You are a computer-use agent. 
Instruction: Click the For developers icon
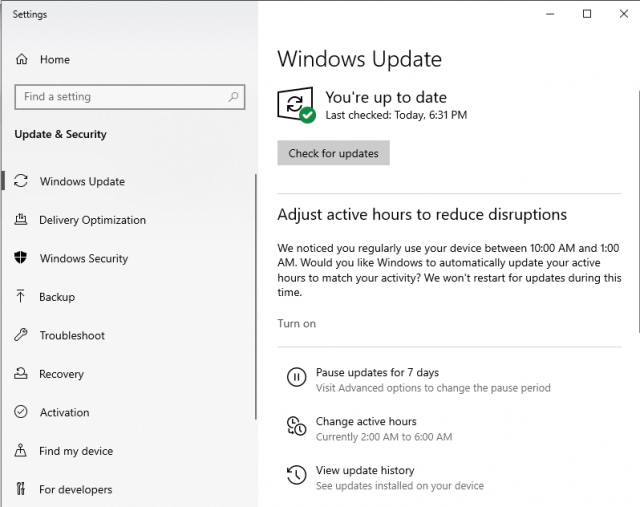20,490
